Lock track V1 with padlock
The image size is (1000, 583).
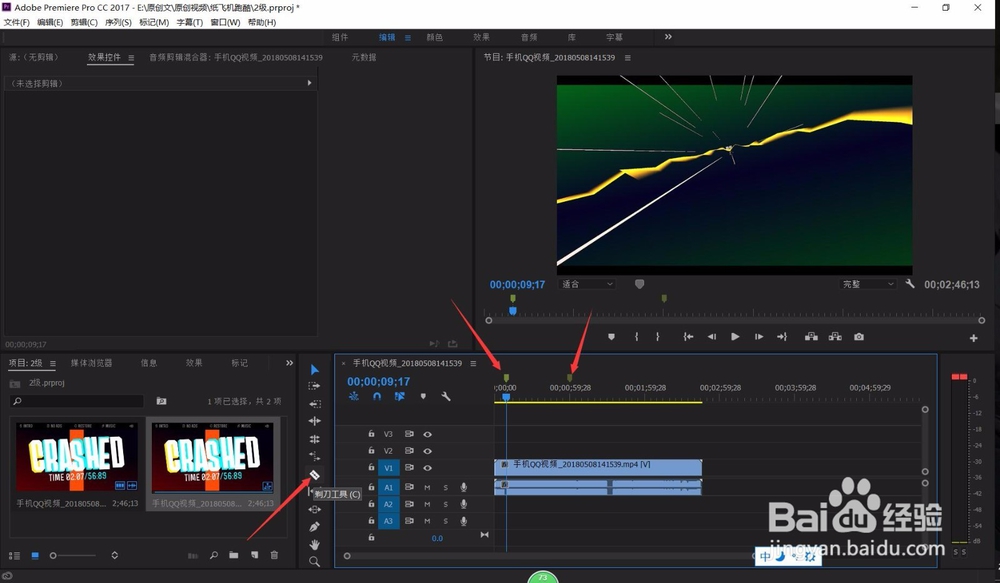[x=371, y=468]
